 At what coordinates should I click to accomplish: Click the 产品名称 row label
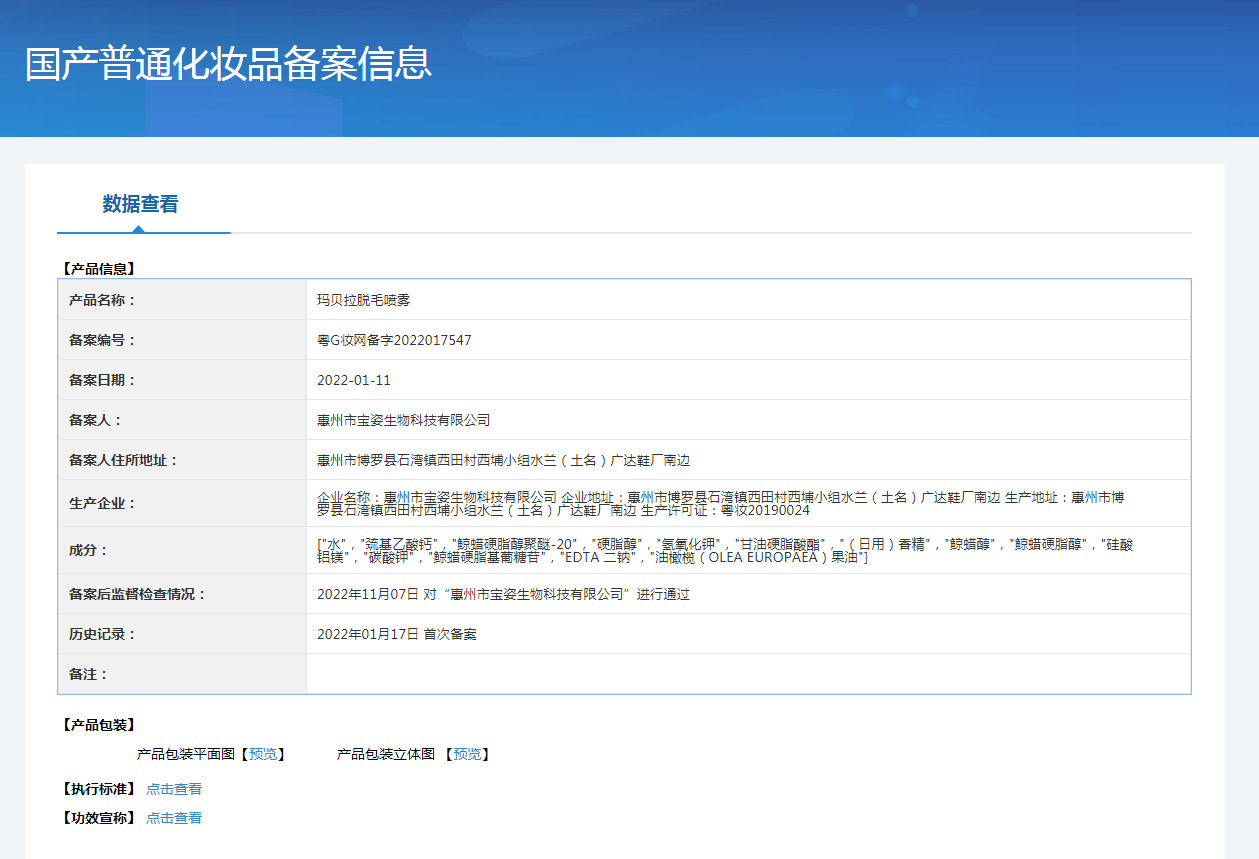coord(102,300)
